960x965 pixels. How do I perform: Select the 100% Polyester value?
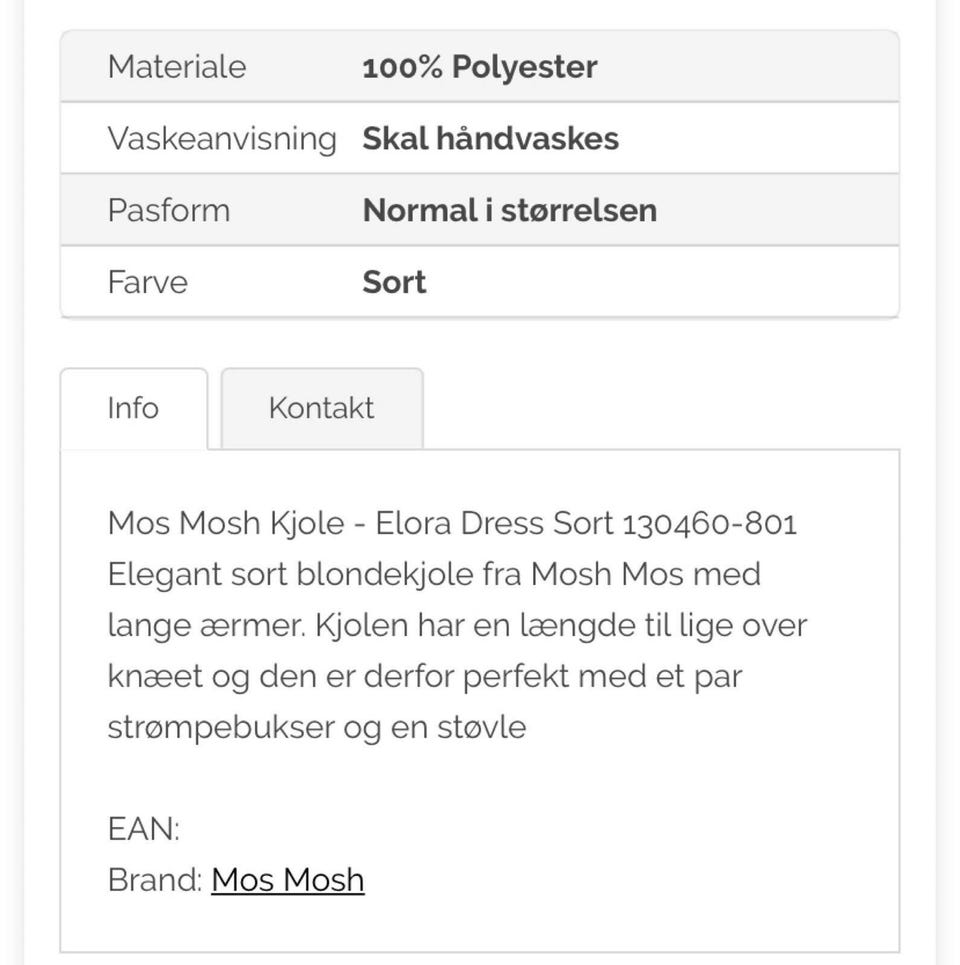pyautogui.click(x=479, y=67)
